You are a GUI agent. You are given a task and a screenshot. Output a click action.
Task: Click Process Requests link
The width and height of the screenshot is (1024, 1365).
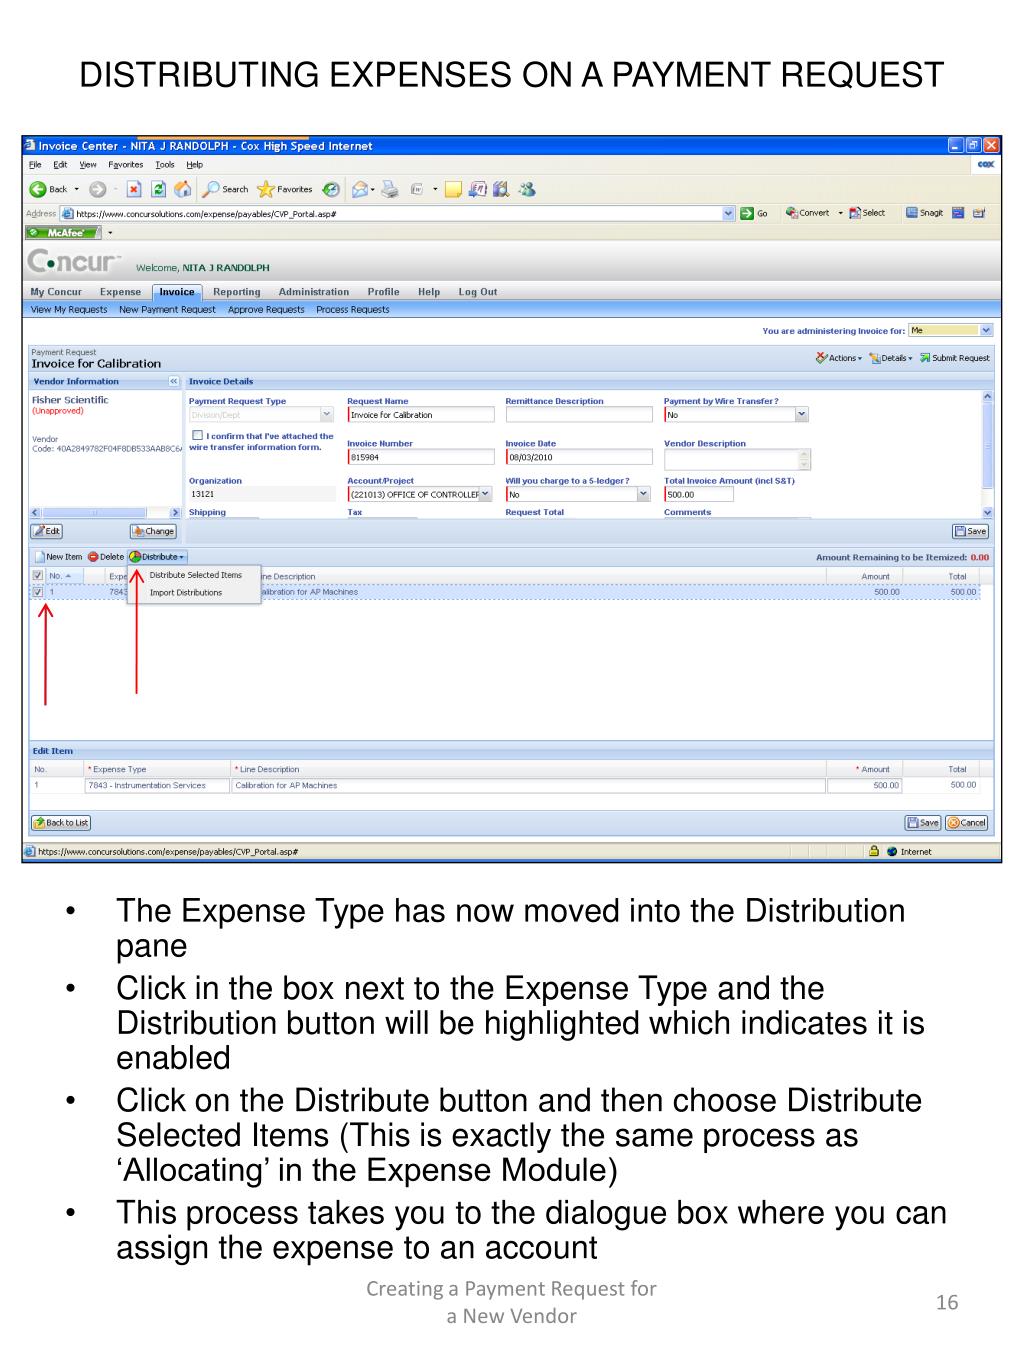click(353, 310)
